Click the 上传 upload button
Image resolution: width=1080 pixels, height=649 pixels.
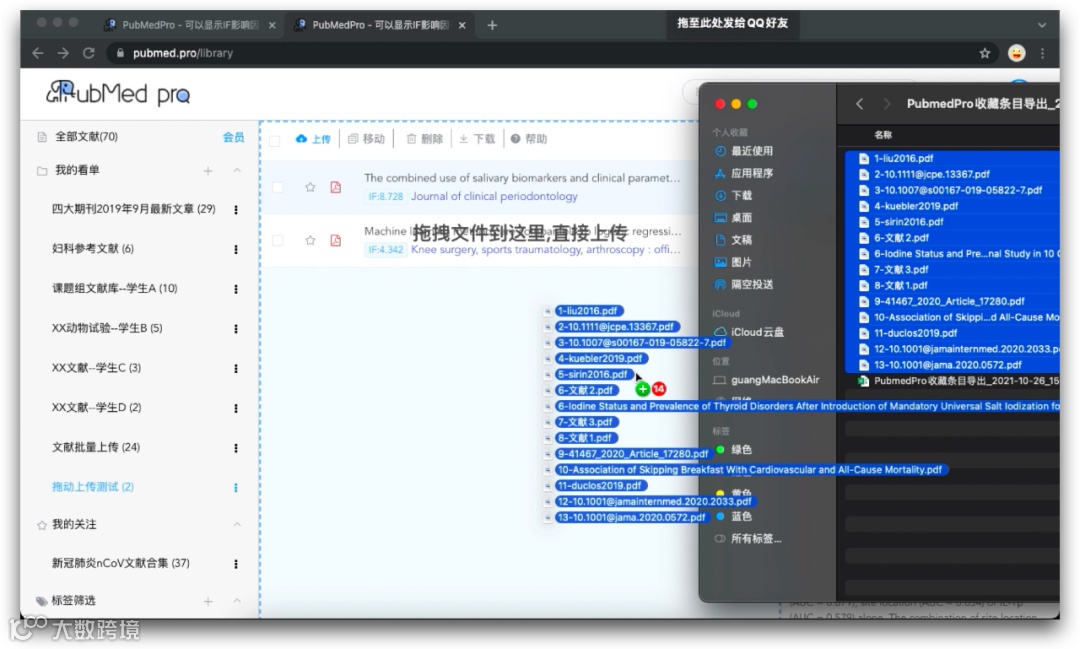click(313, 138)
